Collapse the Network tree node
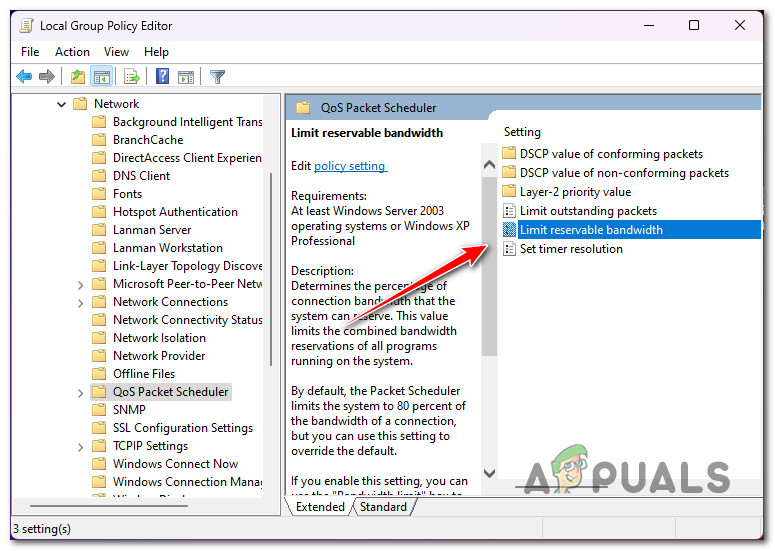775x551 pixels. (61, 104)
